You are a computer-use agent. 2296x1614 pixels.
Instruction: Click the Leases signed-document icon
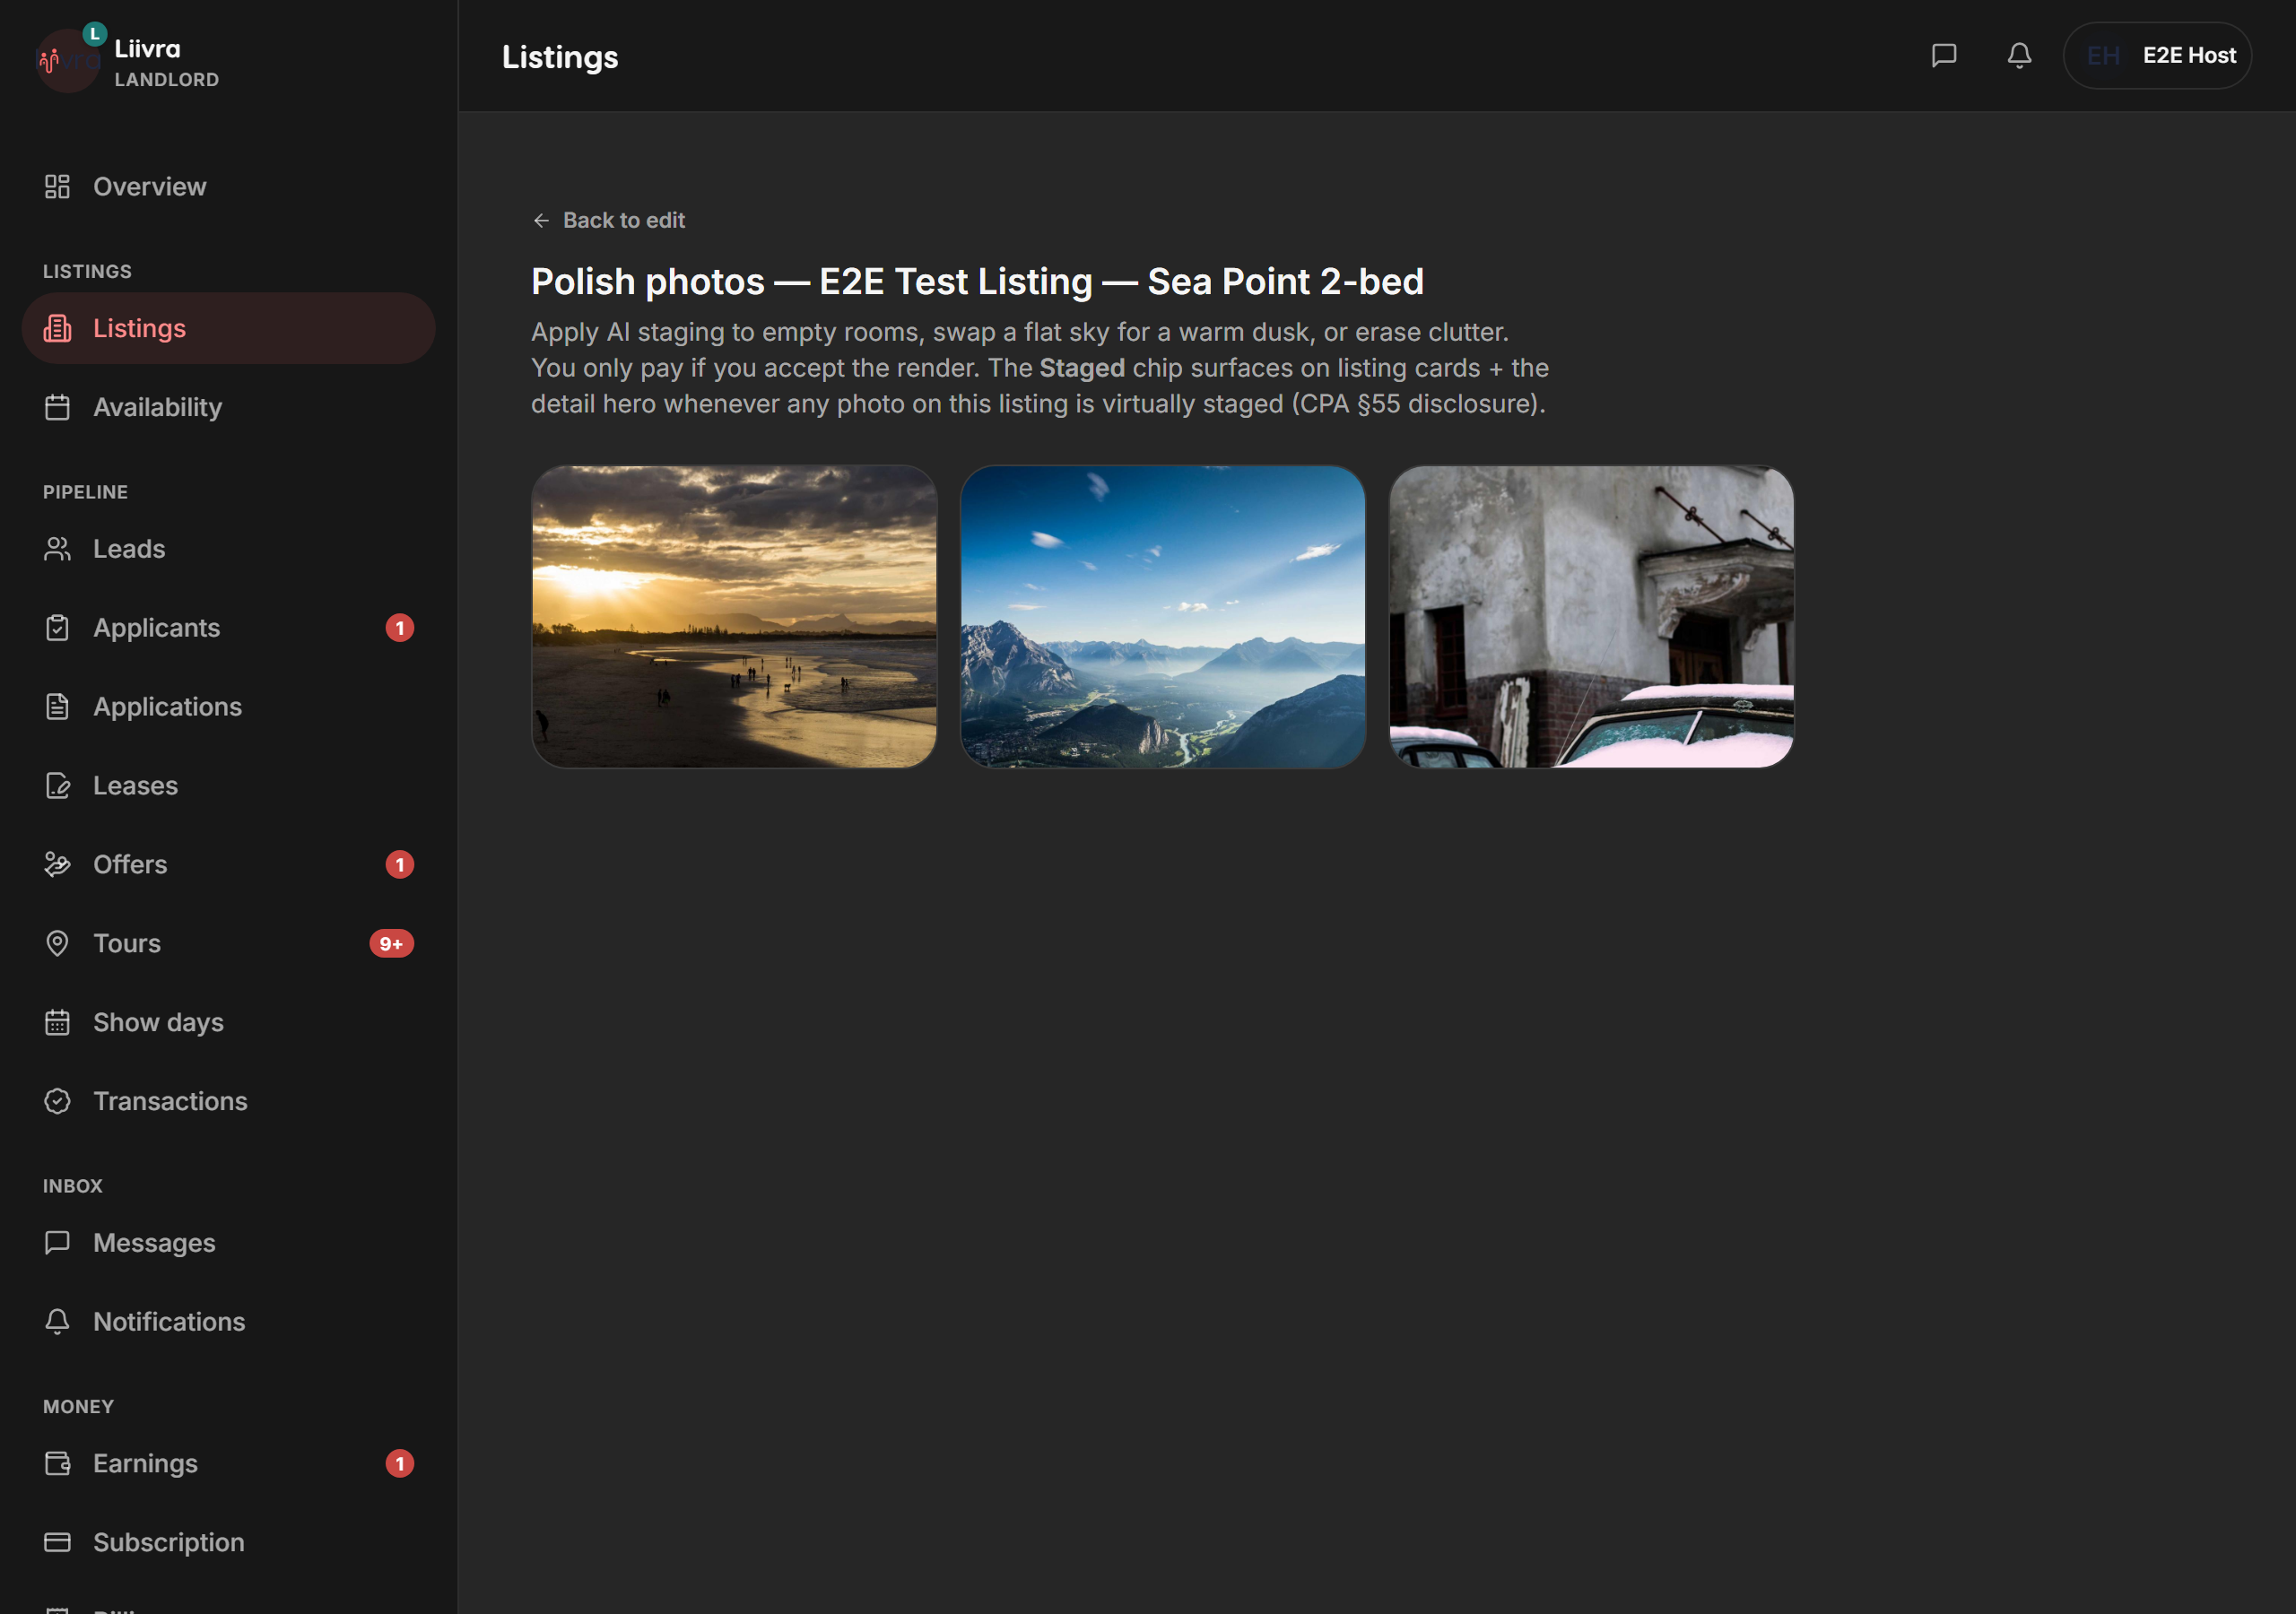click(x=57, y=786)
